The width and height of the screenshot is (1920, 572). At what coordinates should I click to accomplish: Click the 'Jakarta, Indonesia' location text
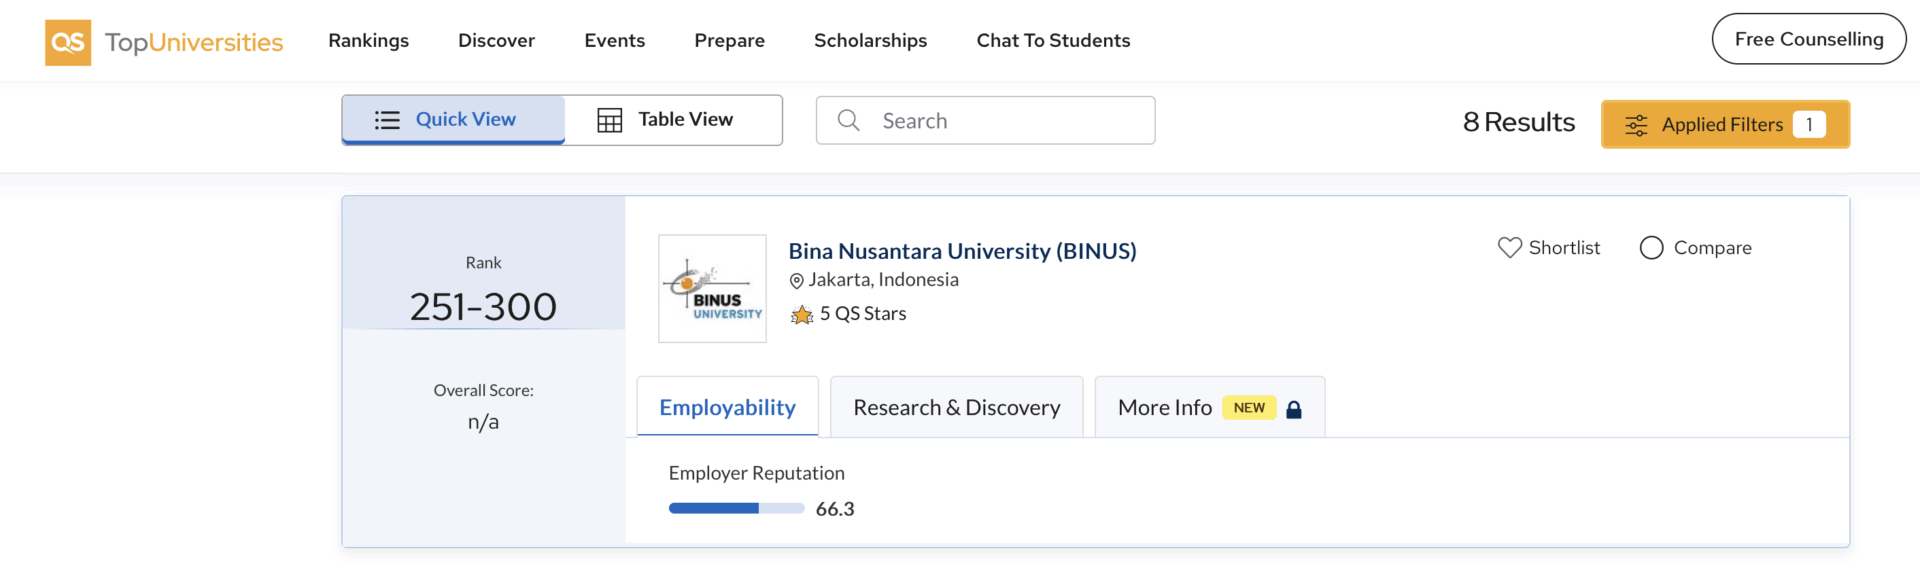coord(884,280)
